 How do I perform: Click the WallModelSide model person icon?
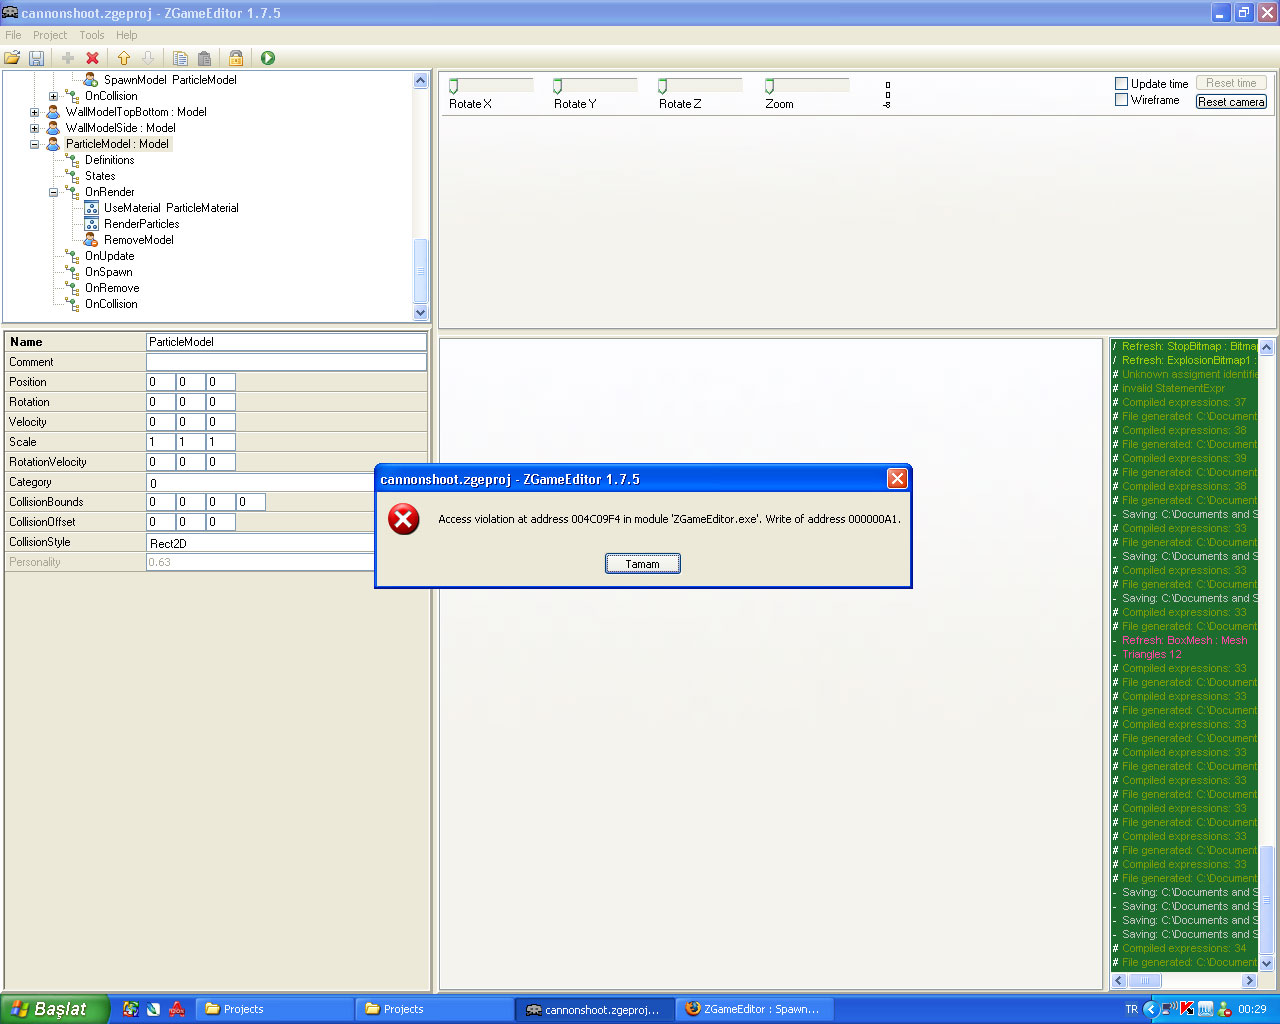(53, 128)
